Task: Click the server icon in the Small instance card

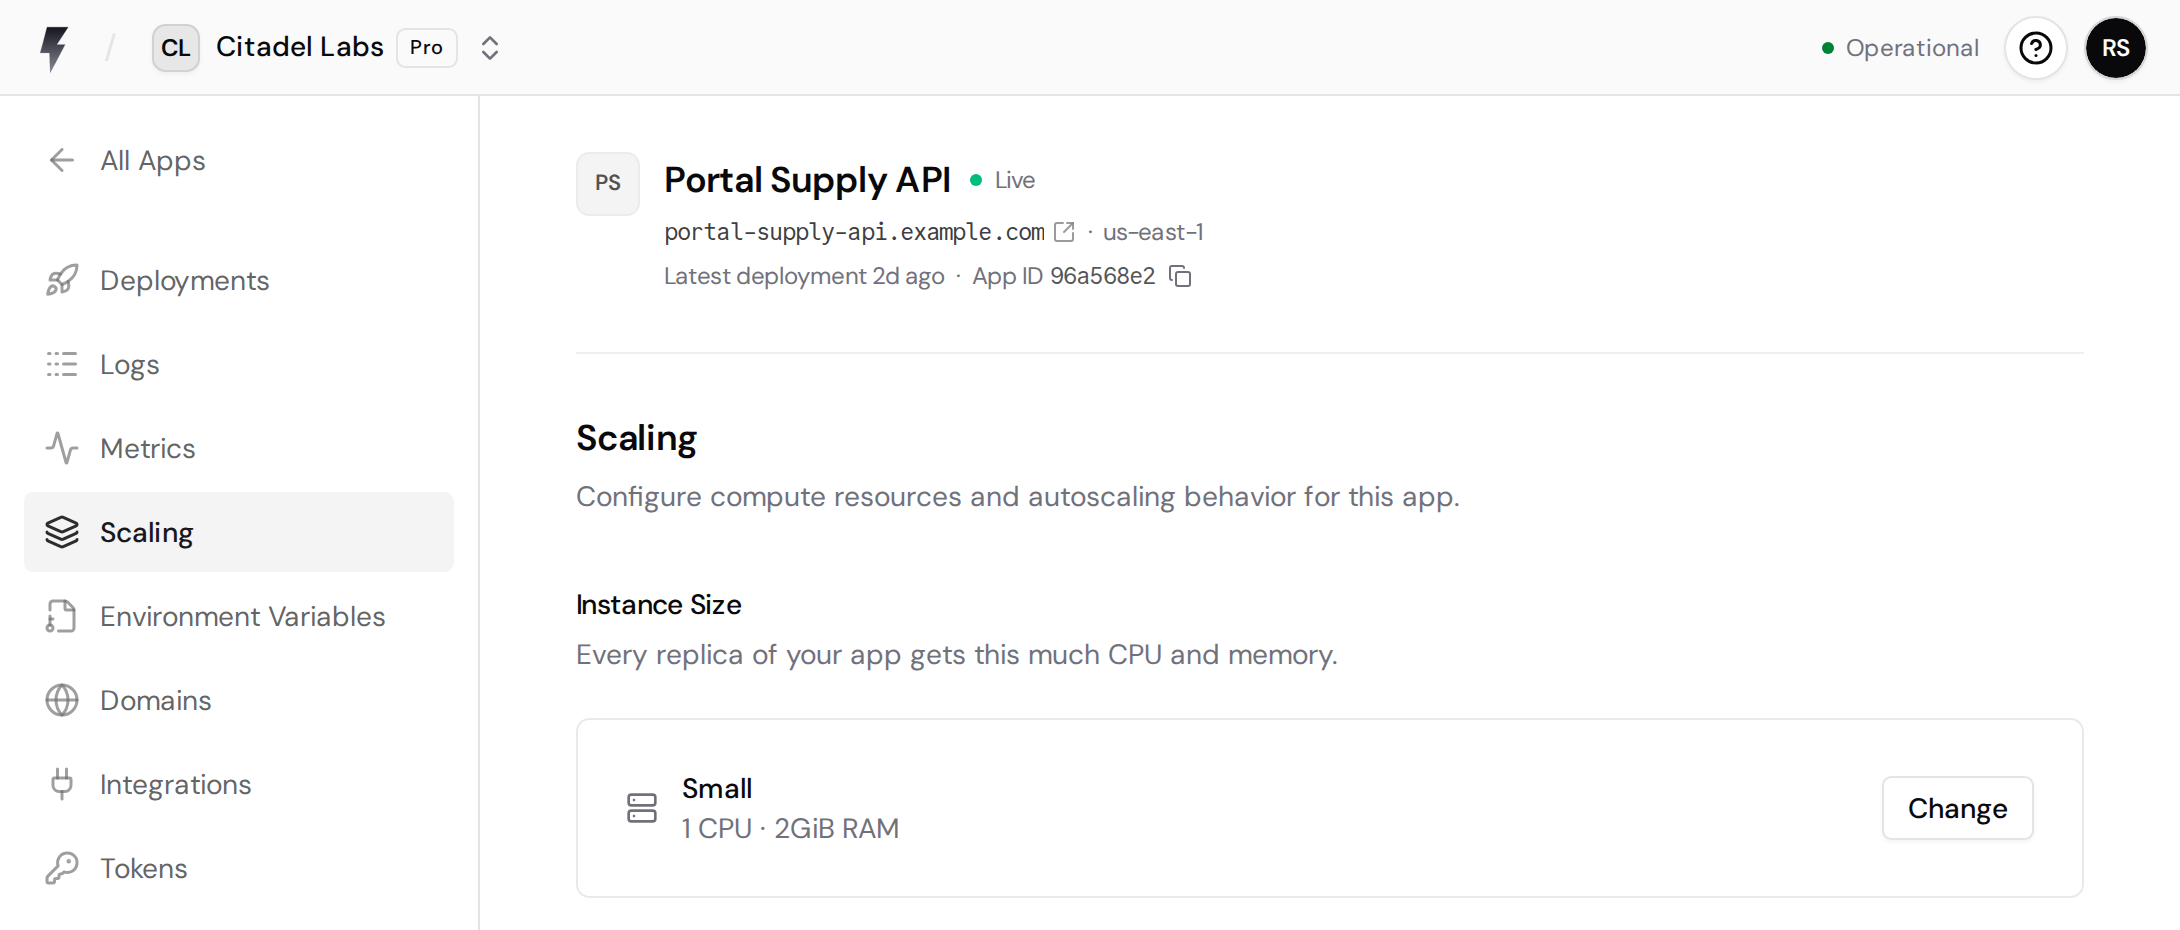Action: pos(642,808)
